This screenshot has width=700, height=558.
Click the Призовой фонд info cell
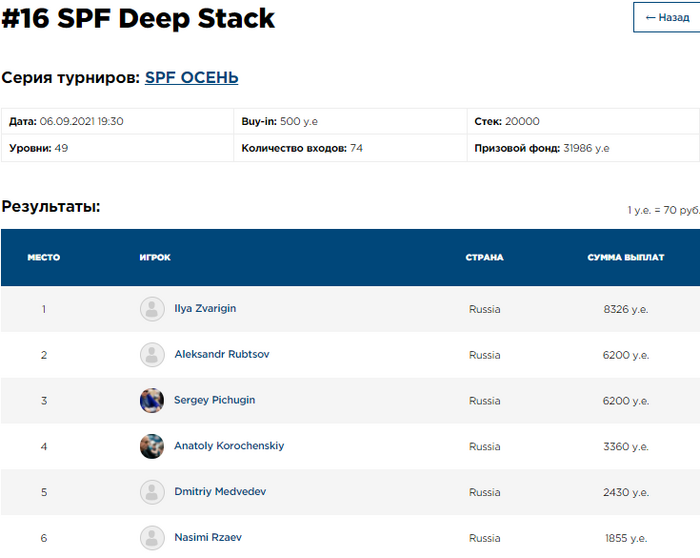click(x=583, y=148)
